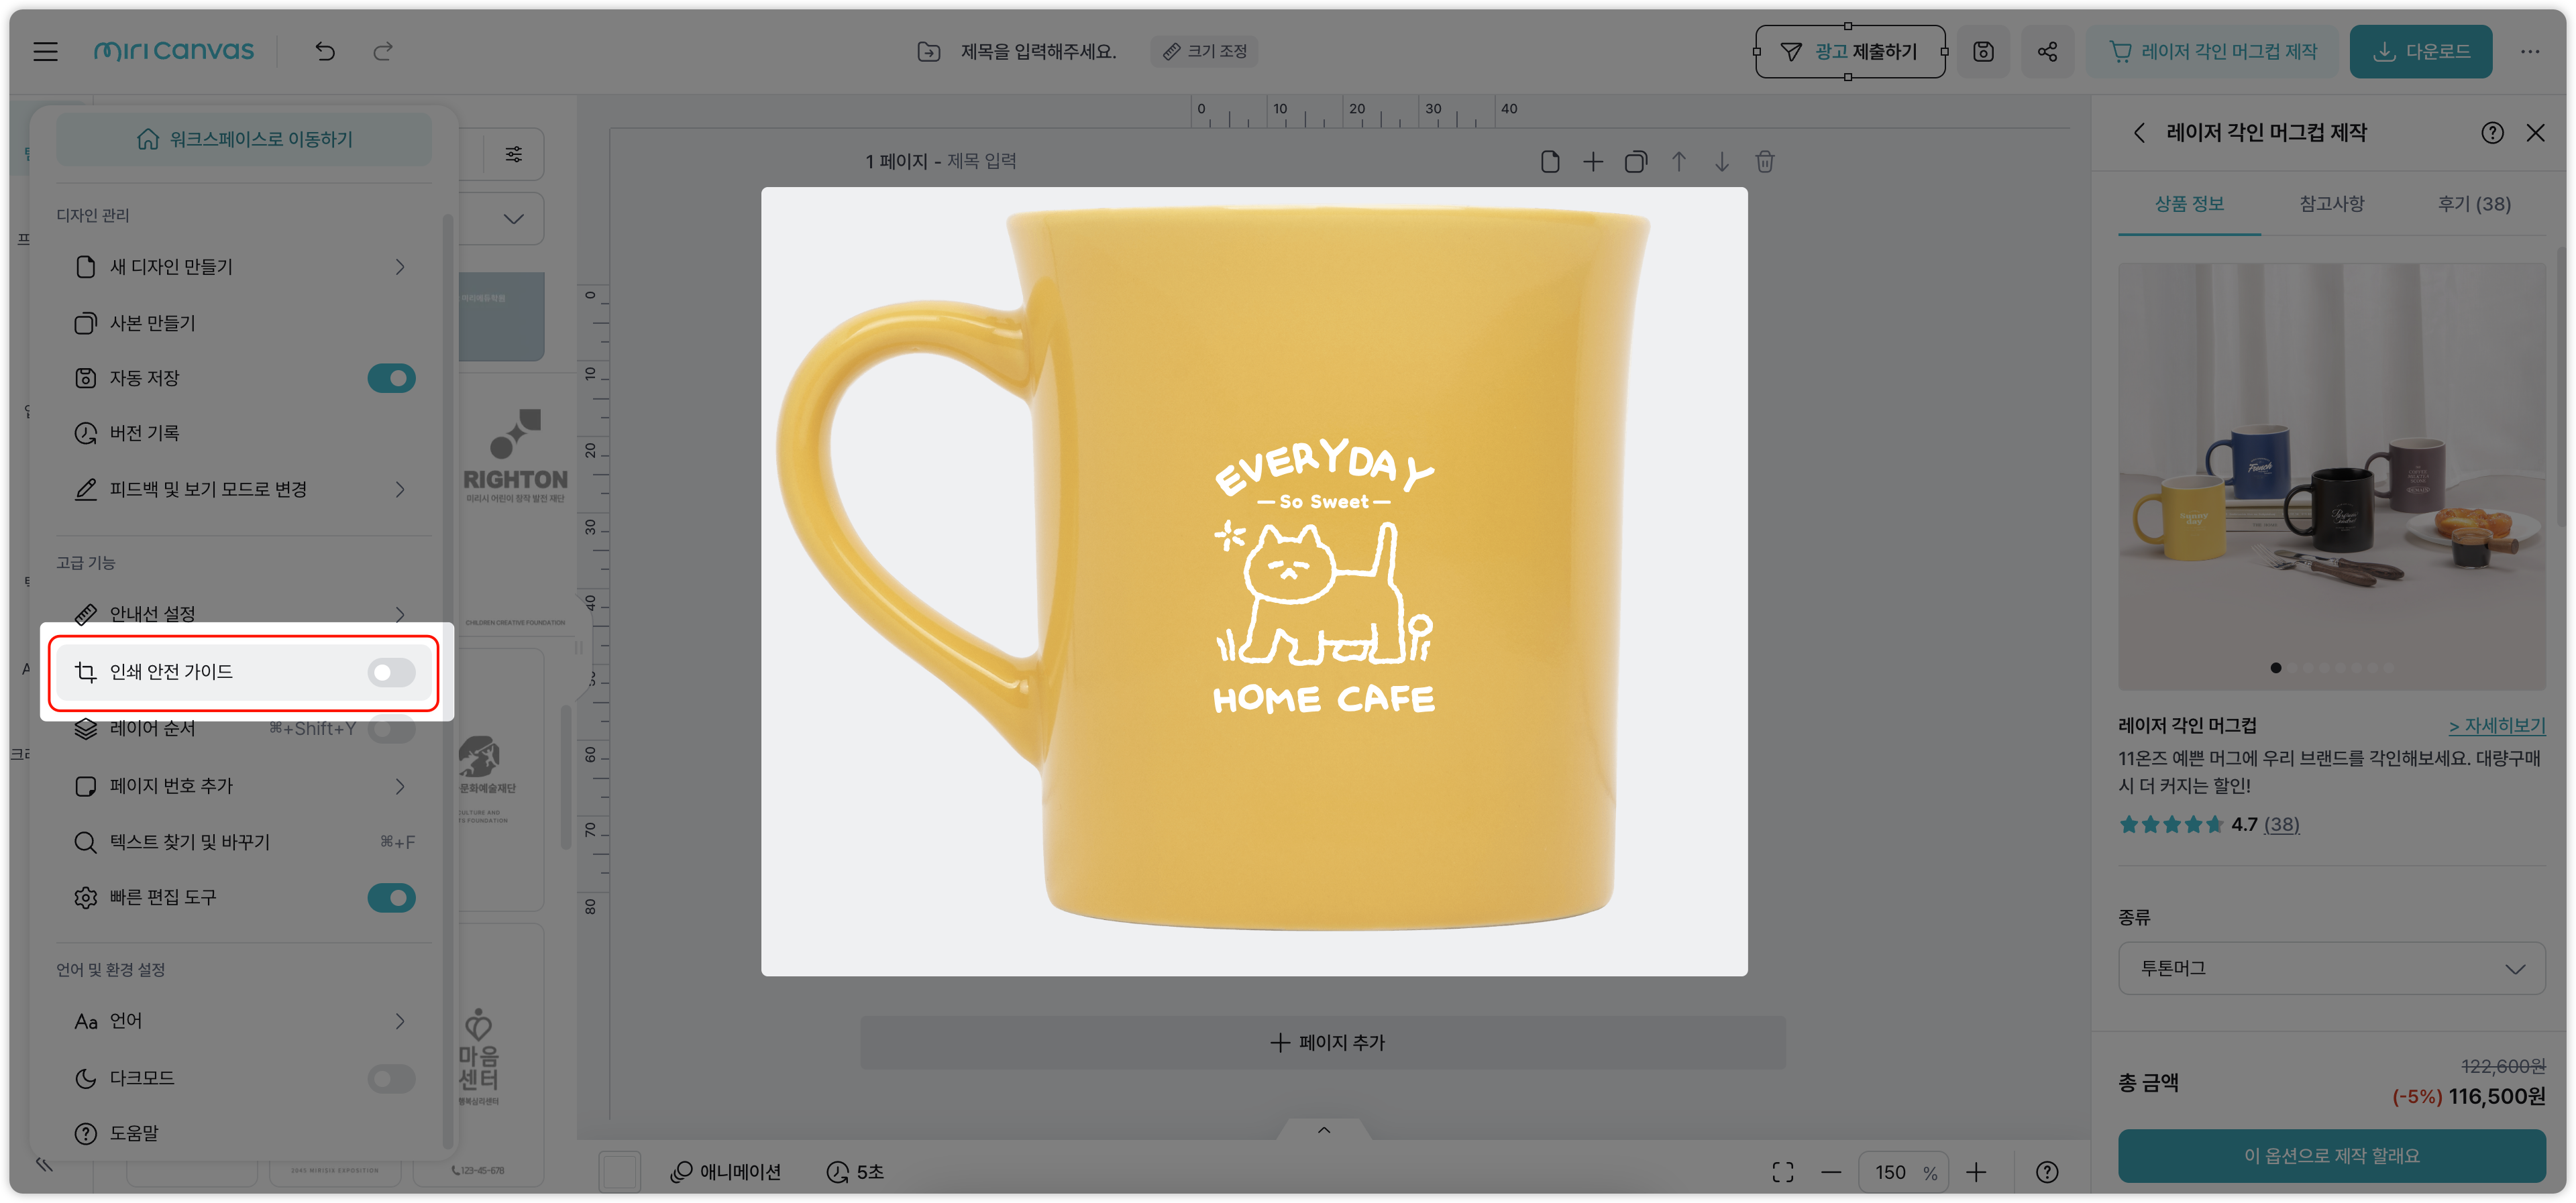The image size is (2576, 1203).
Task: Click the 이 옵션으로 제작 할래요 button
Action: [2331, 1155]
